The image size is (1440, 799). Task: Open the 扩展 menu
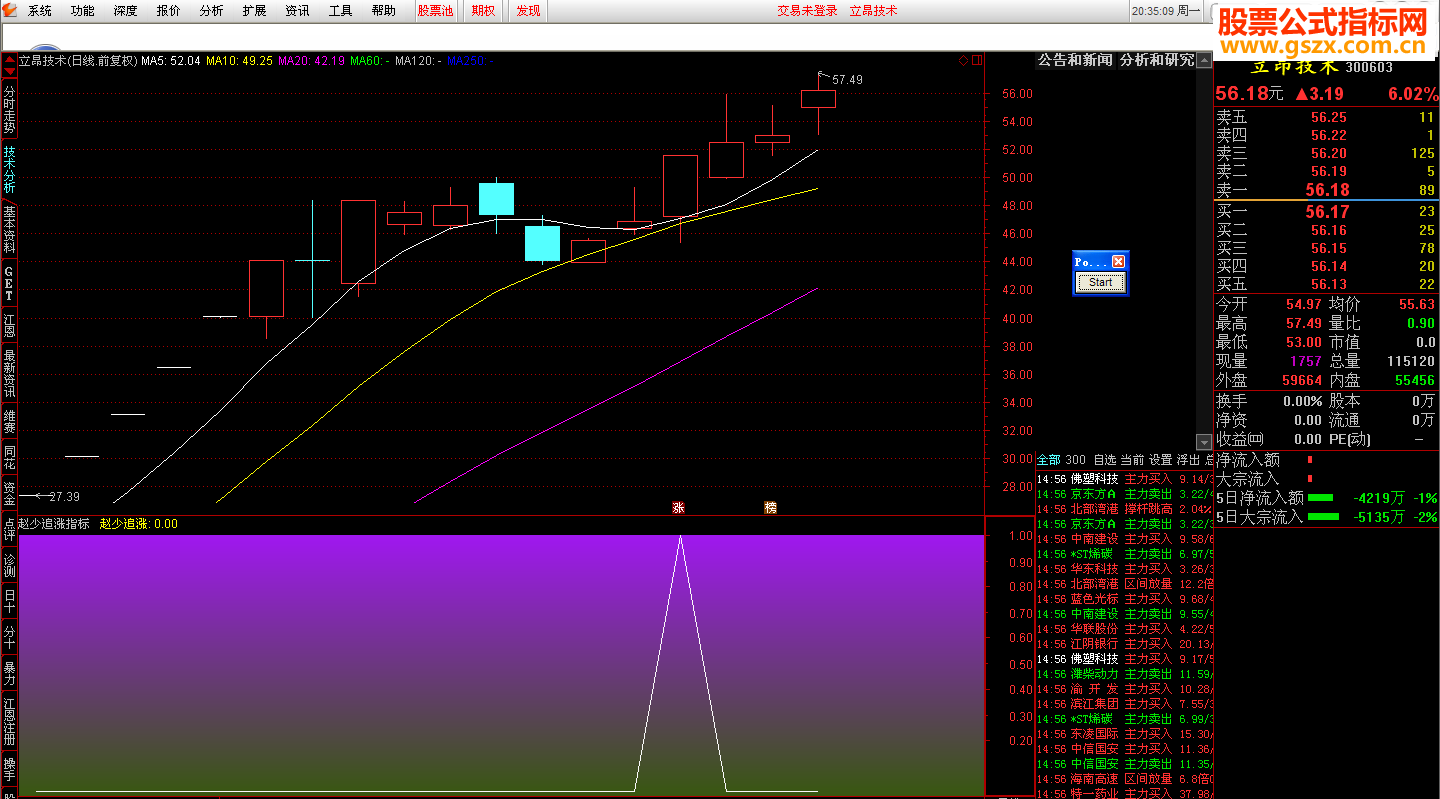tap(255, 11)
